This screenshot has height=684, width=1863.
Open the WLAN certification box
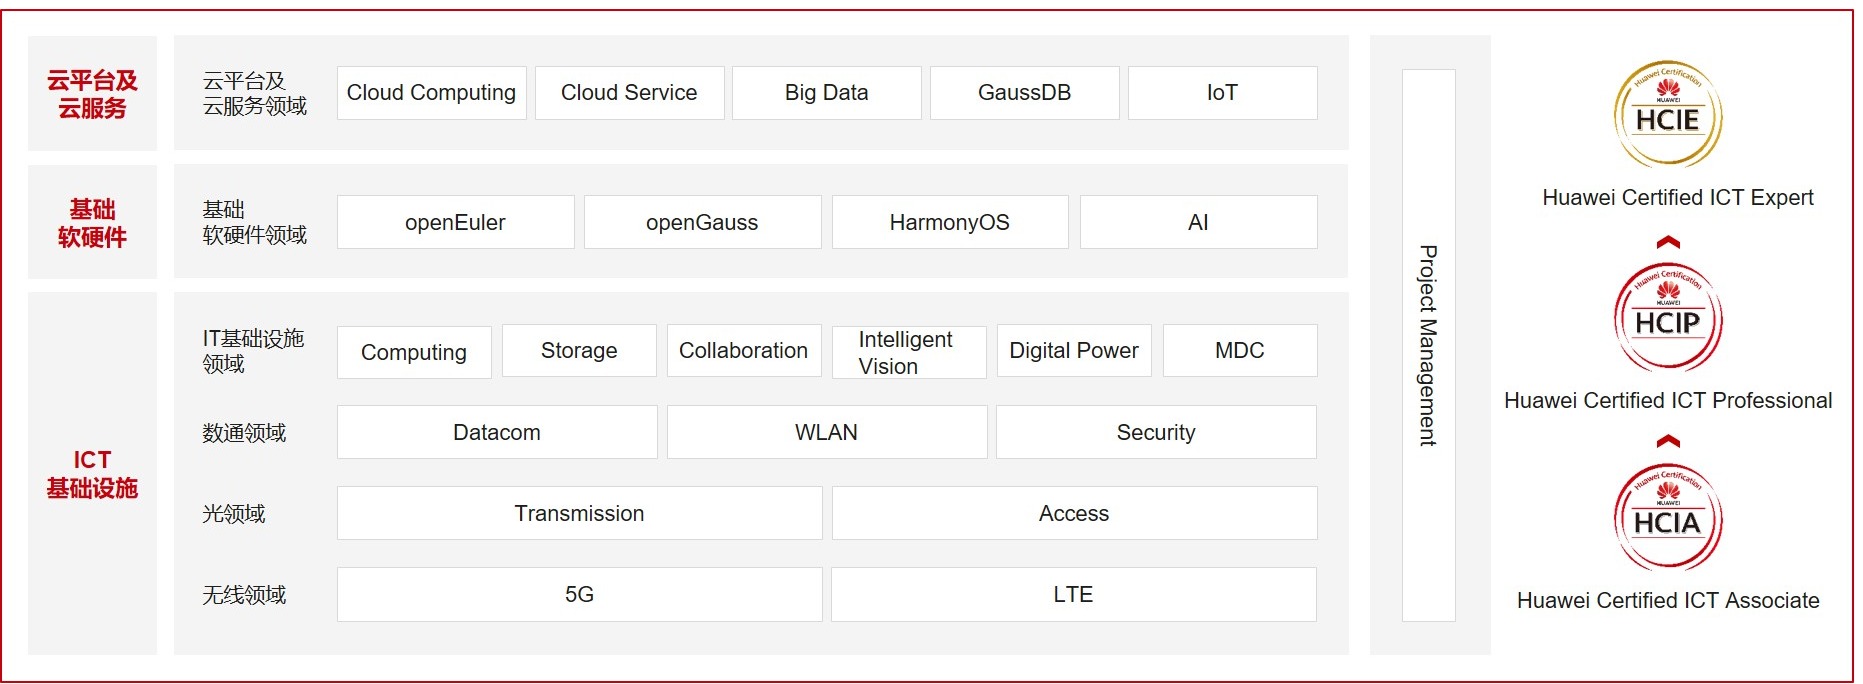827,432
